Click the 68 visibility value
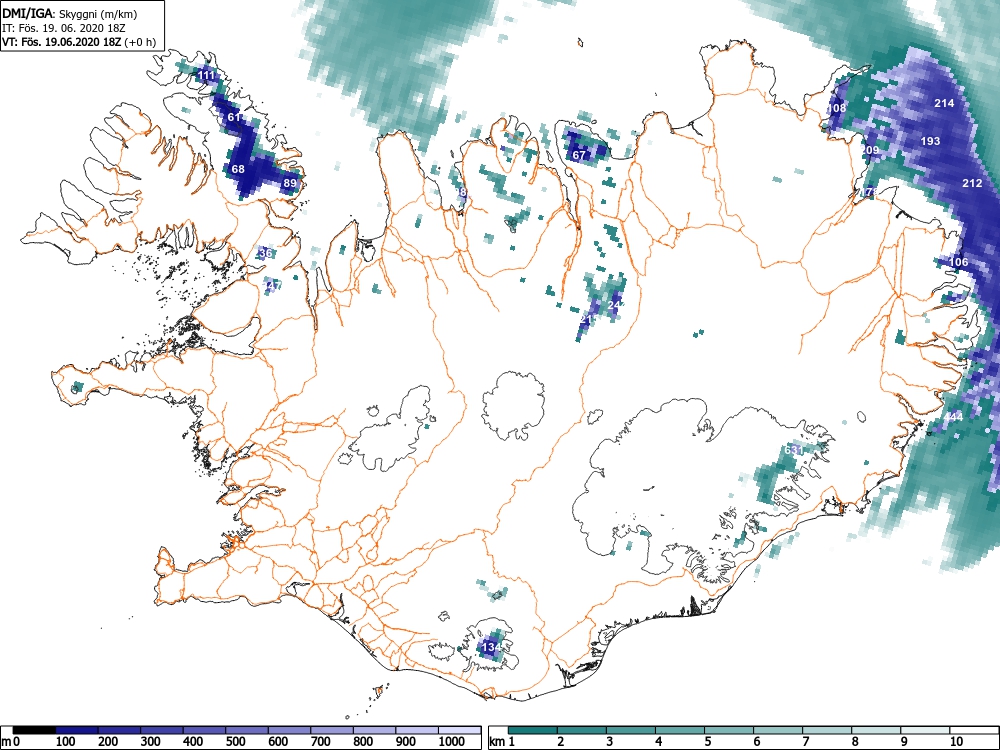Viewport: 1000px width, 750px height. tap(238, 169)
